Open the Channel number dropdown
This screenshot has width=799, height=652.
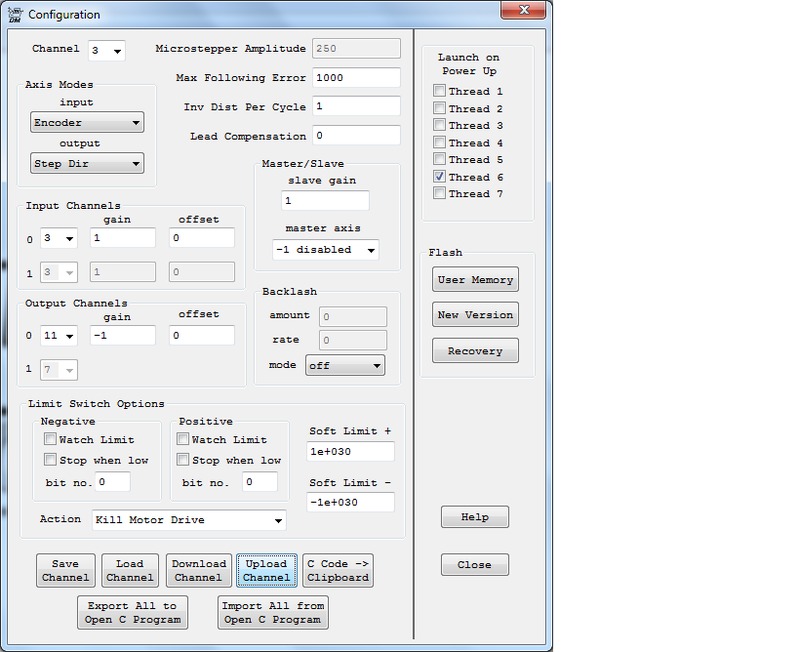pos(106,50)
